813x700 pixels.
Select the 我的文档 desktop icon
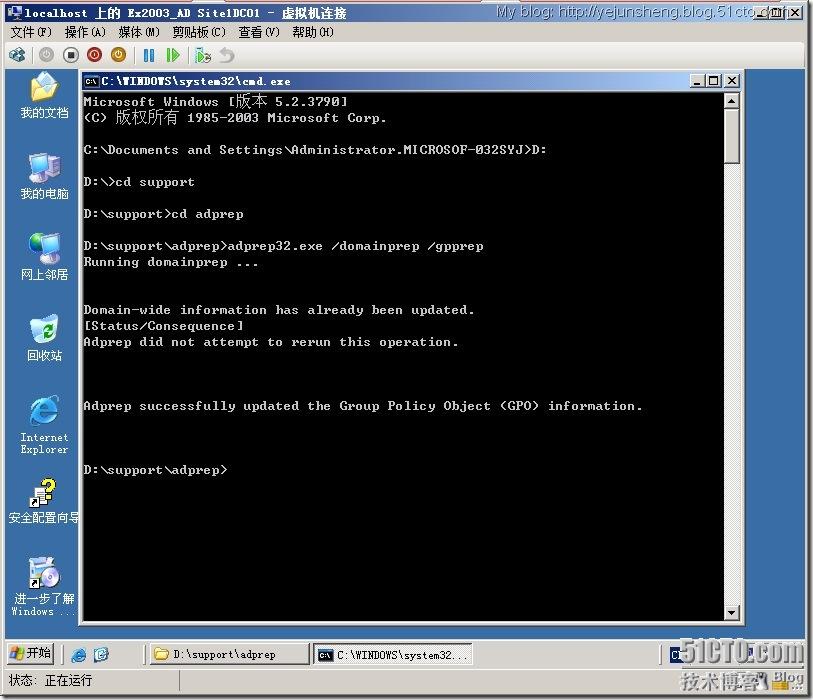click(x=44, y=96)
